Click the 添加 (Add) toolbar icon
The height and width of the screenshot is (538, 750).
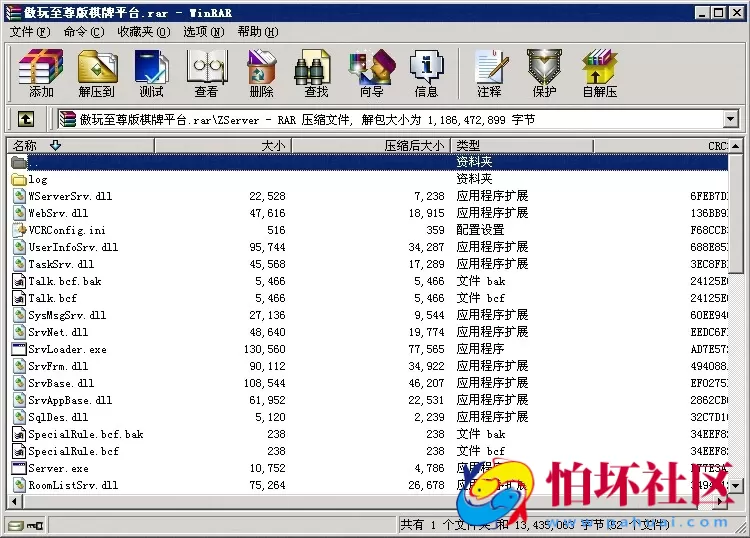[41, 73]
